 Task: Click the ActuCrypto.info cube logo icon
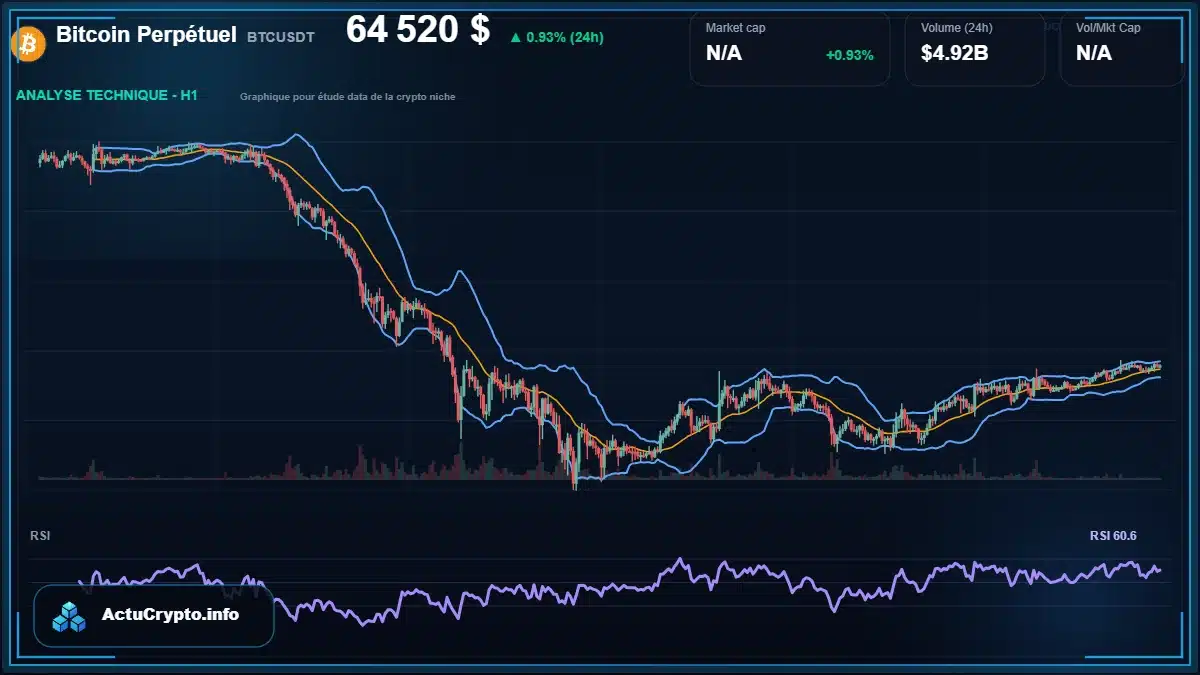[x=70, y=616]
